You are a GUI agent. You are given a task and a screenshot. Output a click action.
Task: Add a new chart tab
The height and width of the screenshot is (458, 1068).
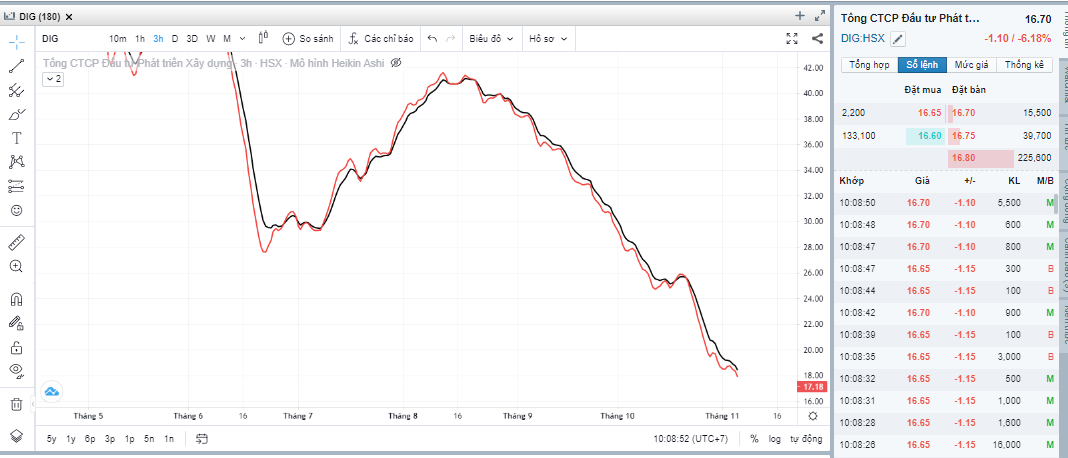tap(800, 16)
